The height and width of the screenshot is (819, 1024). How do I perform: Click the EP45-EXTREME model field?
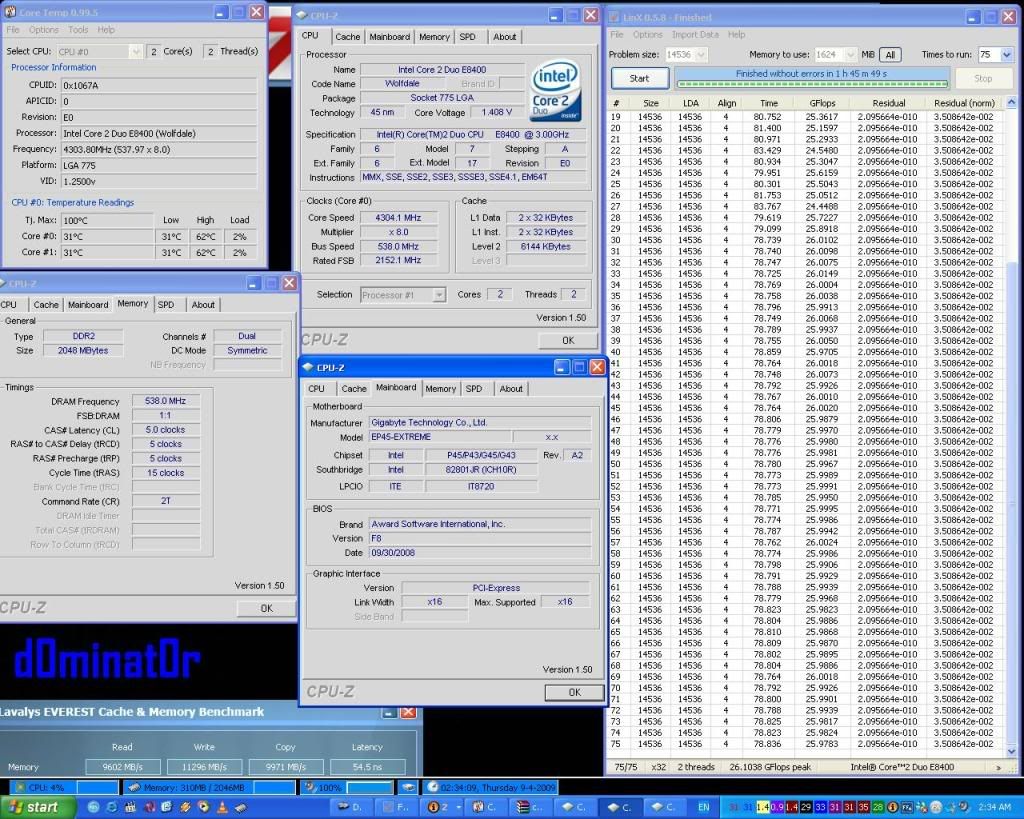[441, 437]
